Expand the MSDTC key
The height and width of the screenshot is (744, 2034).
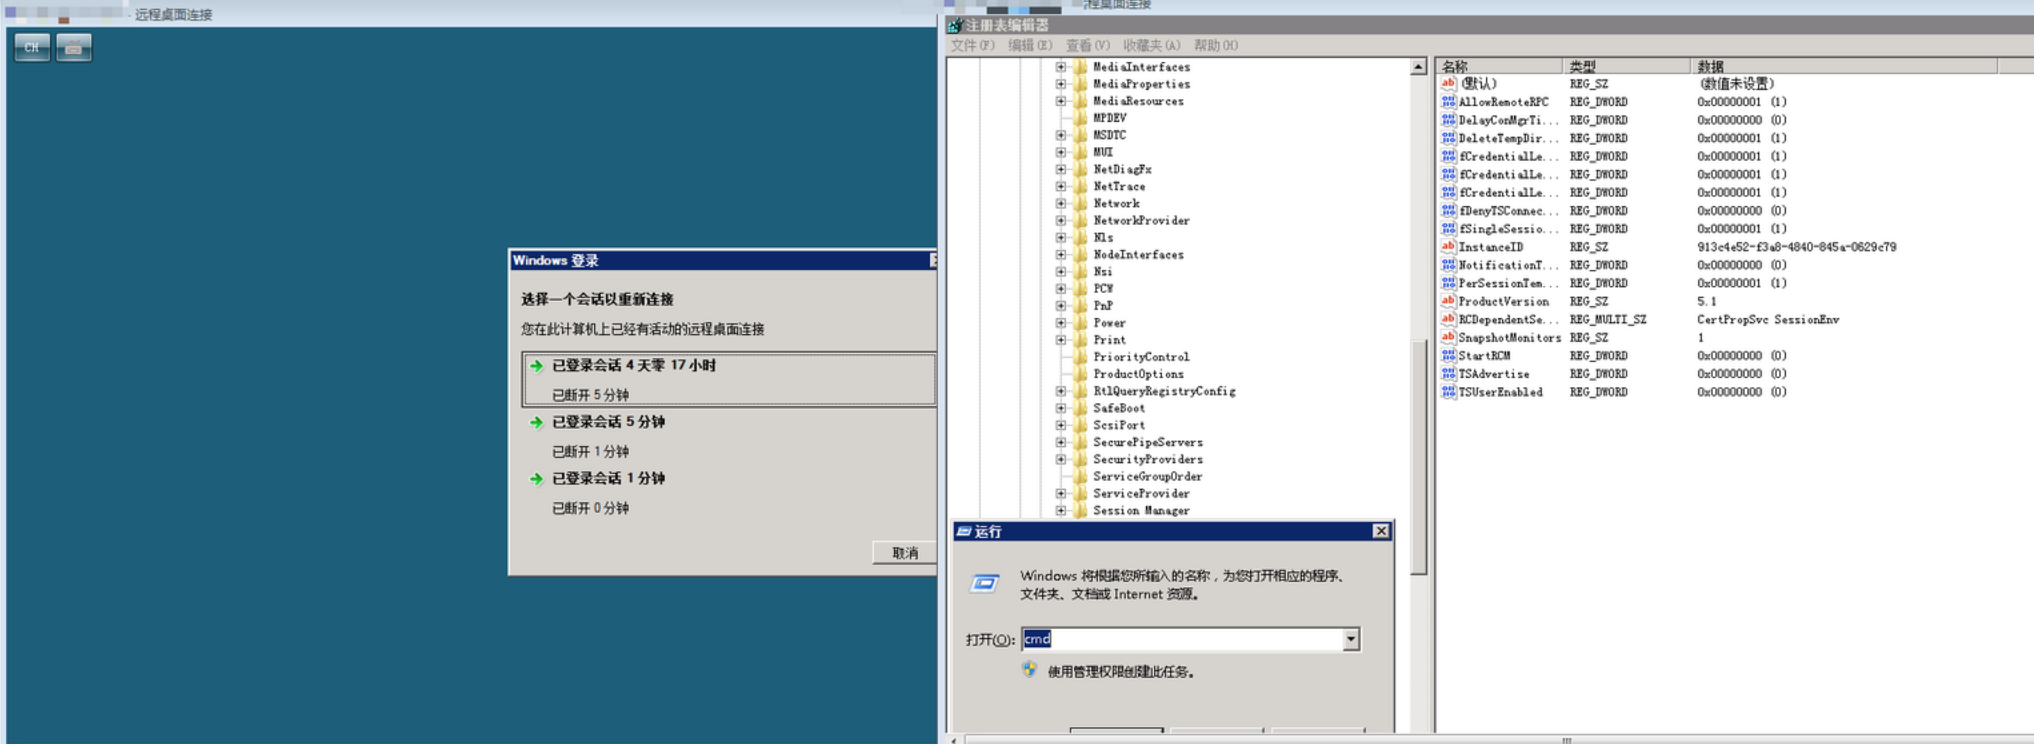1061,135
